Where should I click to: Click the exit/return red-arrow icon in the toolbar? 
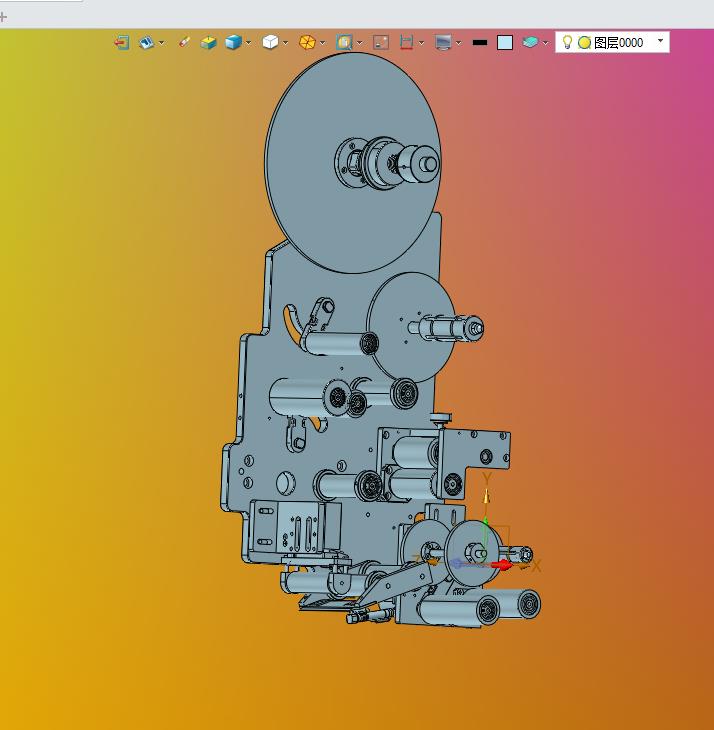tap(122, 43)
